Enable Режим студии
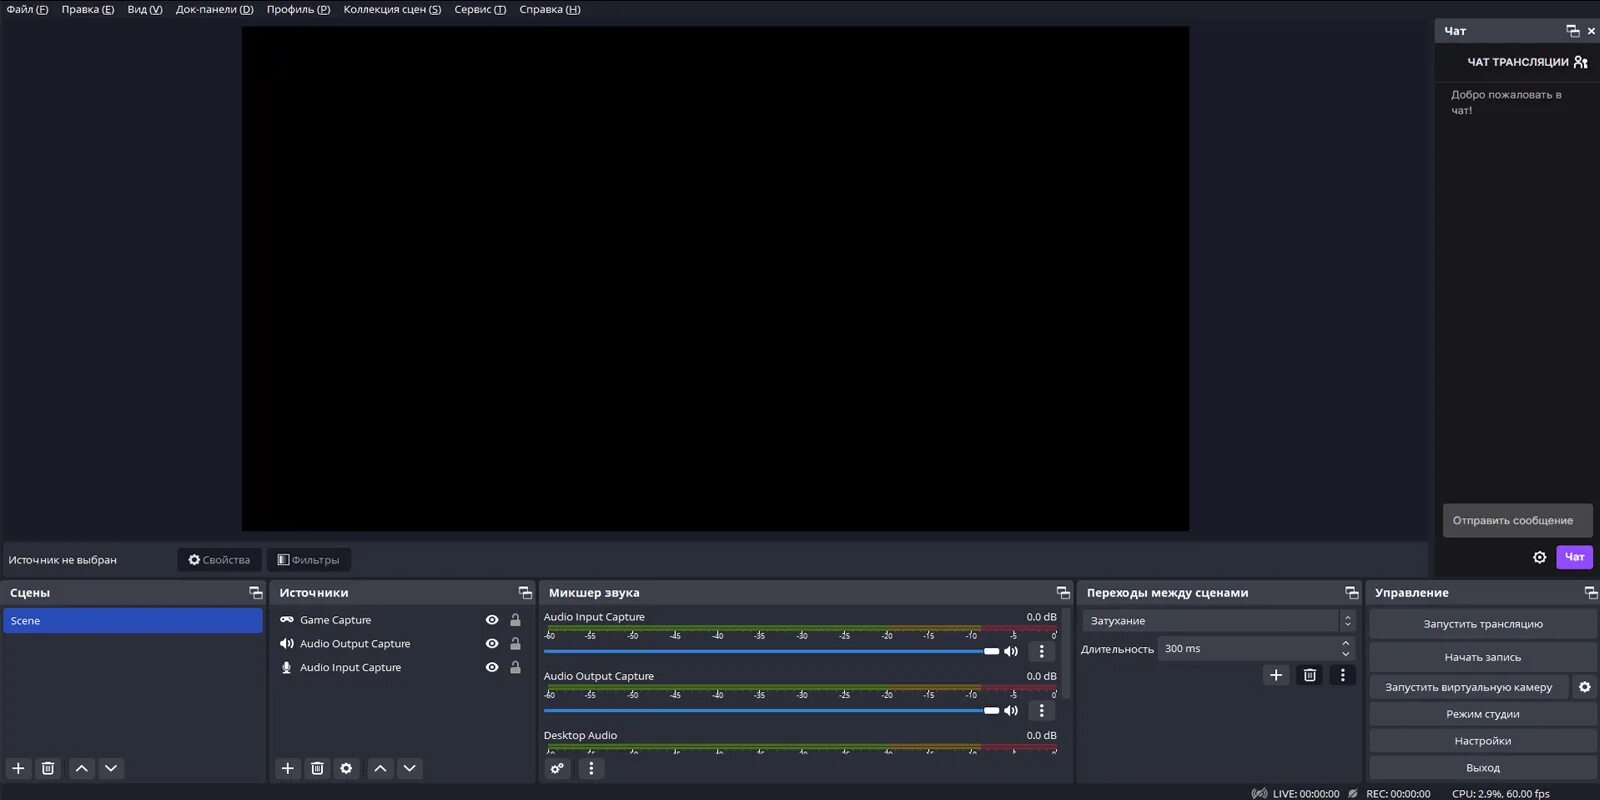Viewport: 1600px width, 800px height. pos(1483,714)
